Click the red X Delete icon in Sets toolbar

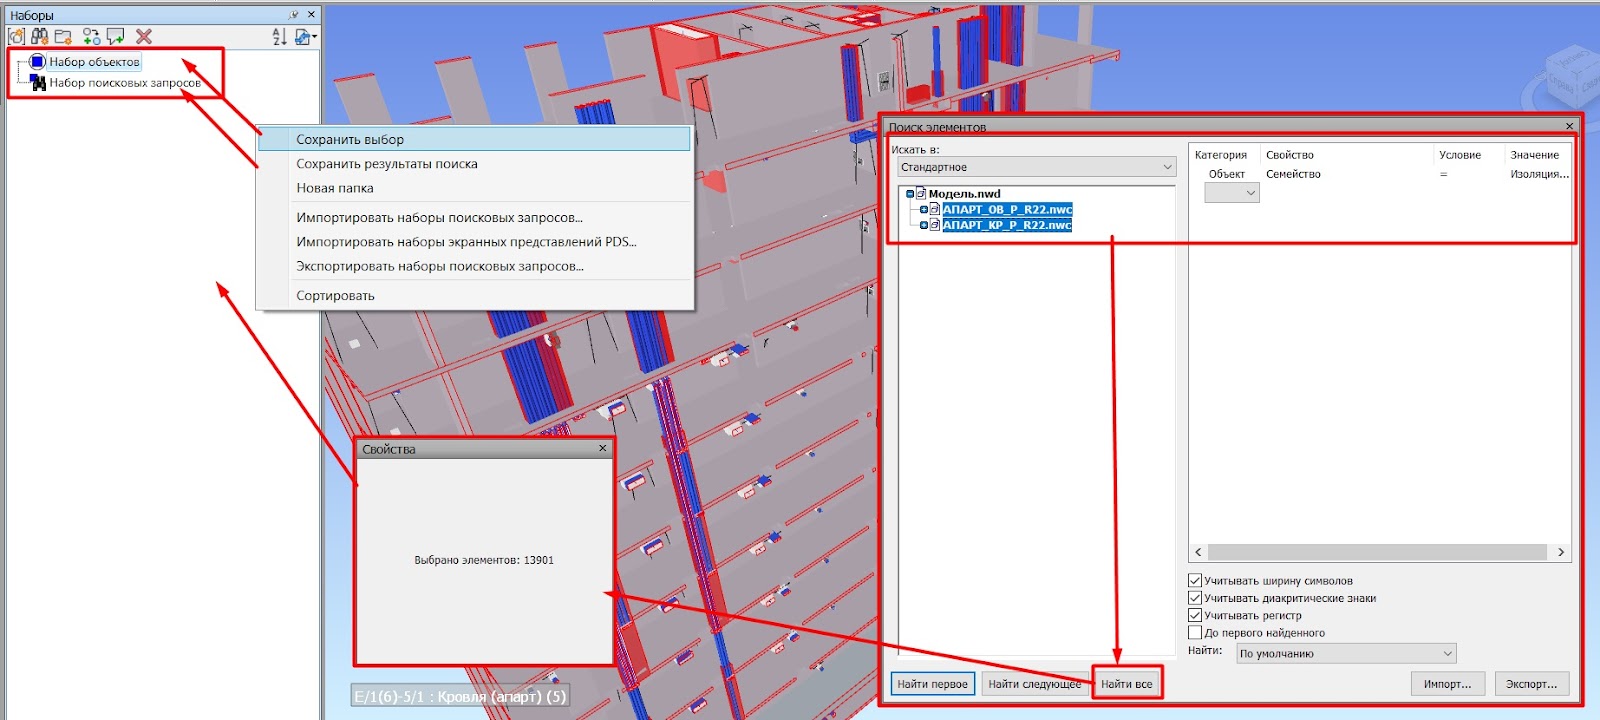coord(144,37)
